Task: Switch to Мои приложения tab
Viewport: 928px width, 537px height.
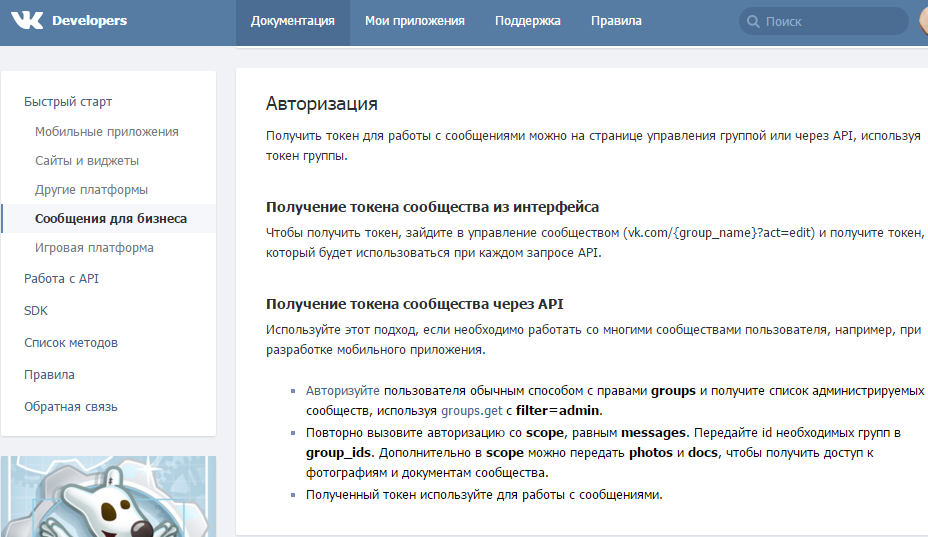Action: click(415, 21)
